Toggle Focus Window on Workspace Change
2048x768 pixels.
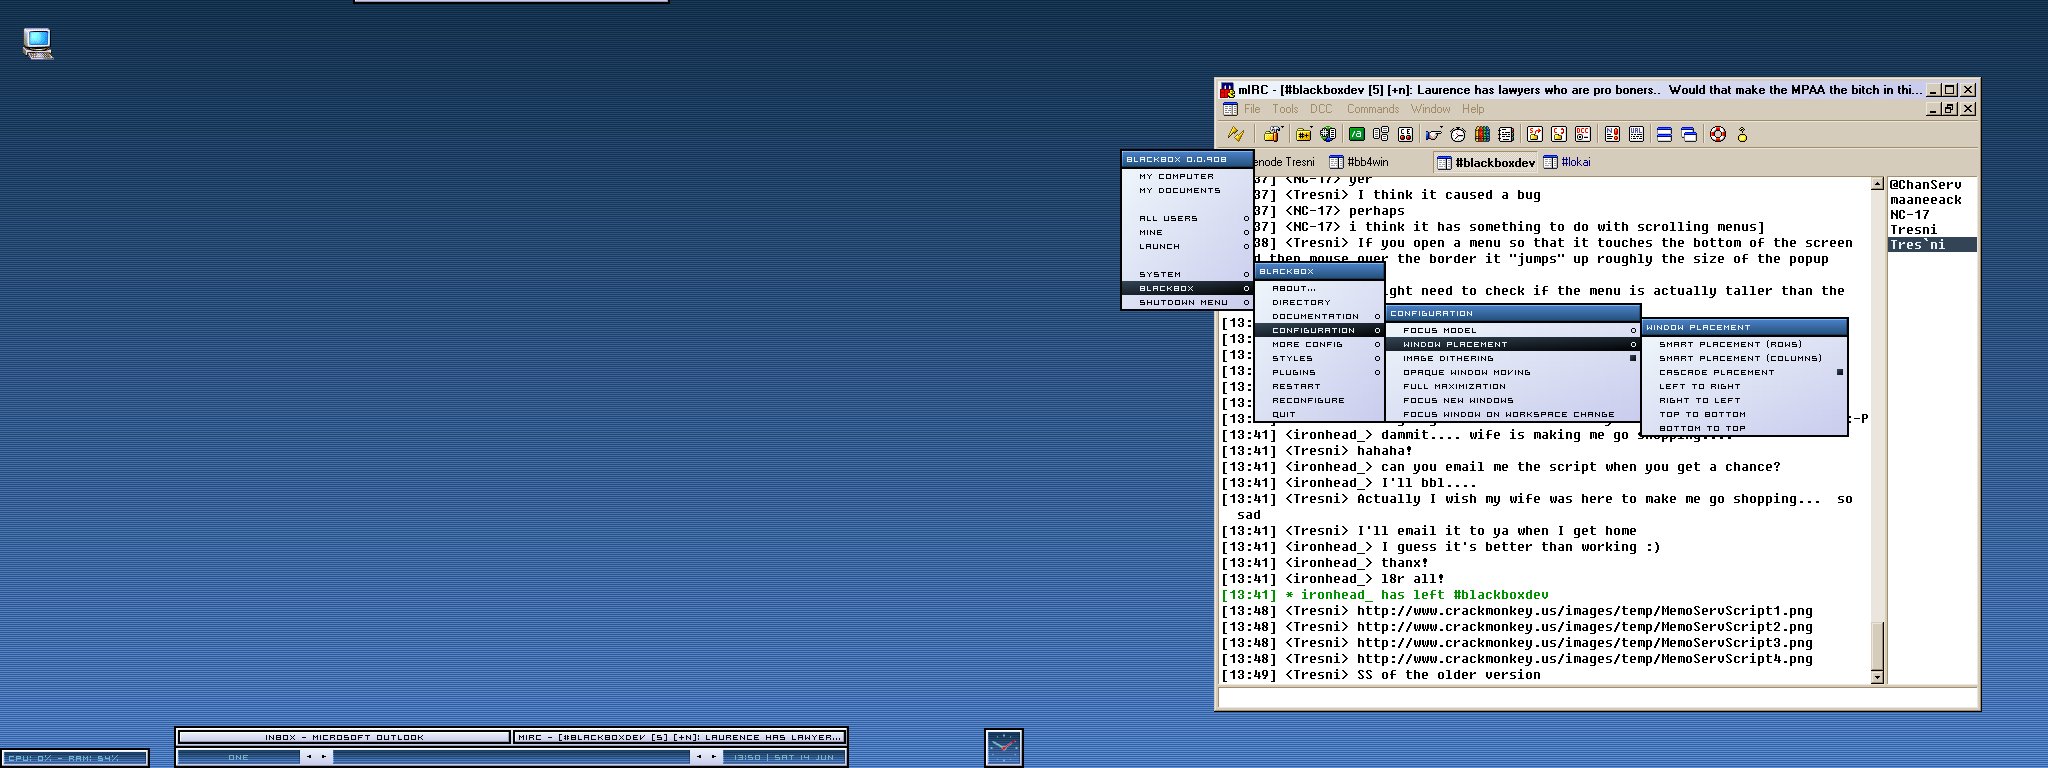tap(1513, 414)
